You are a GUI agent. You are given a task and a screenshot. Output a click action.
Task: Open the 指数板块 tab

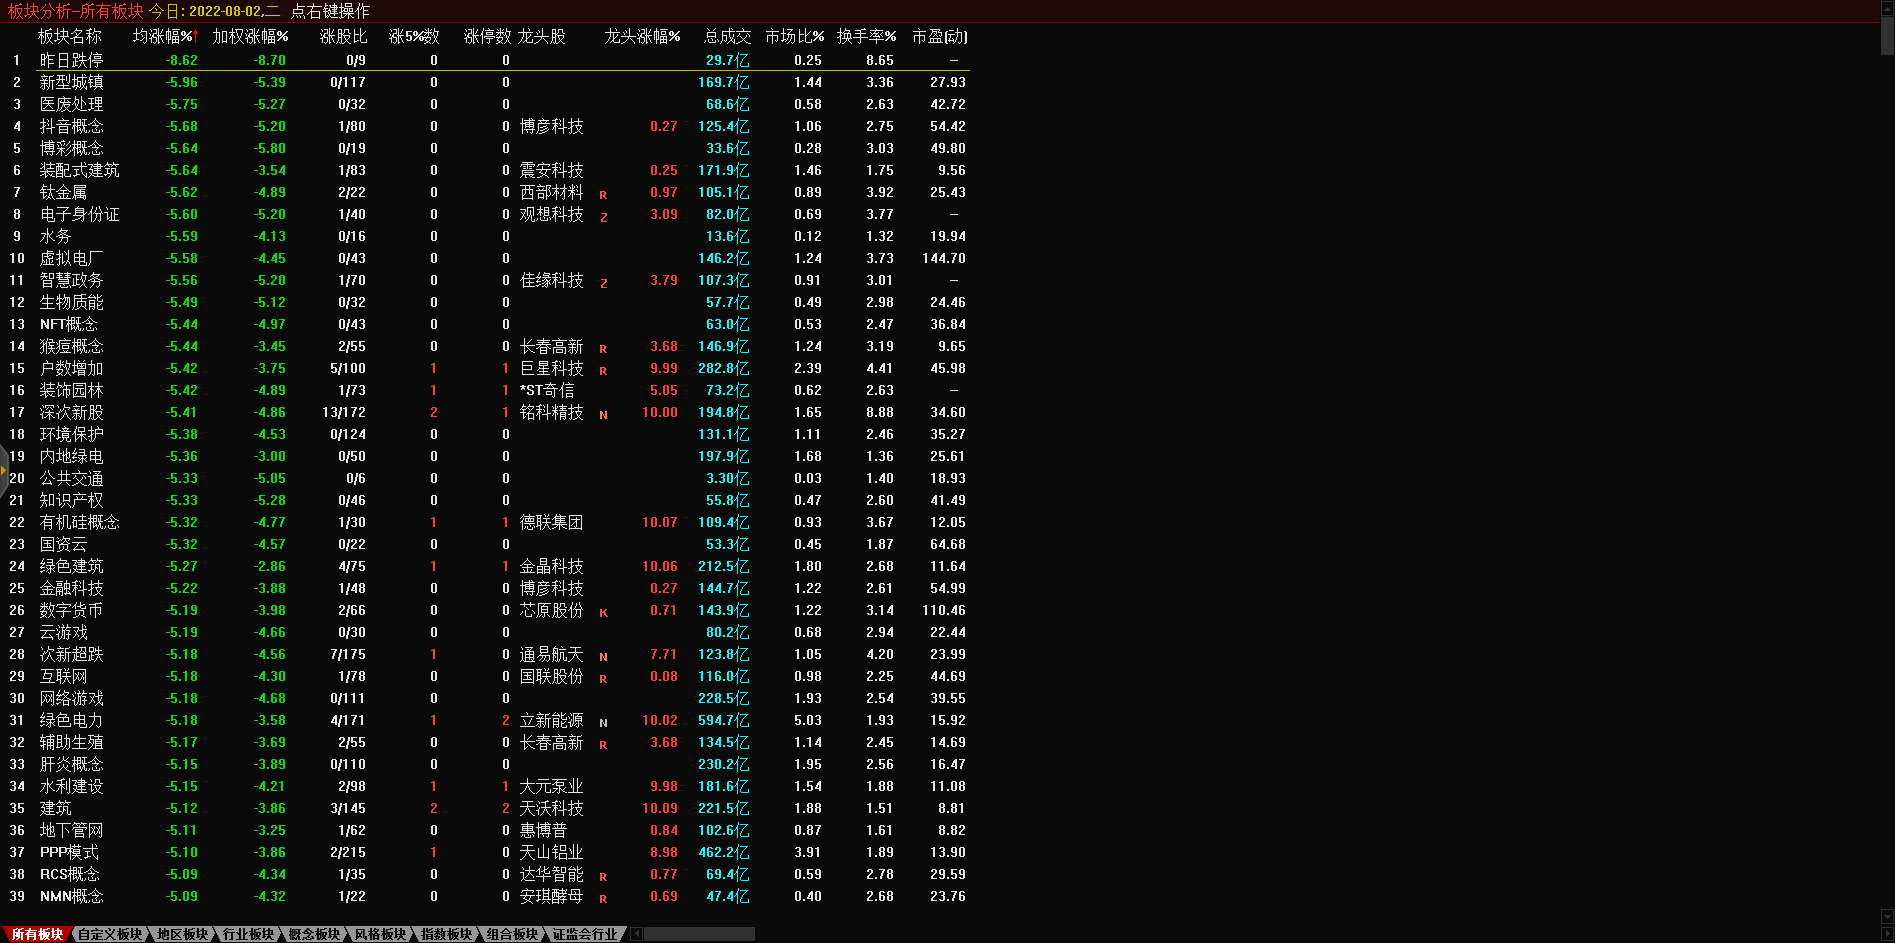click(446, 934)
